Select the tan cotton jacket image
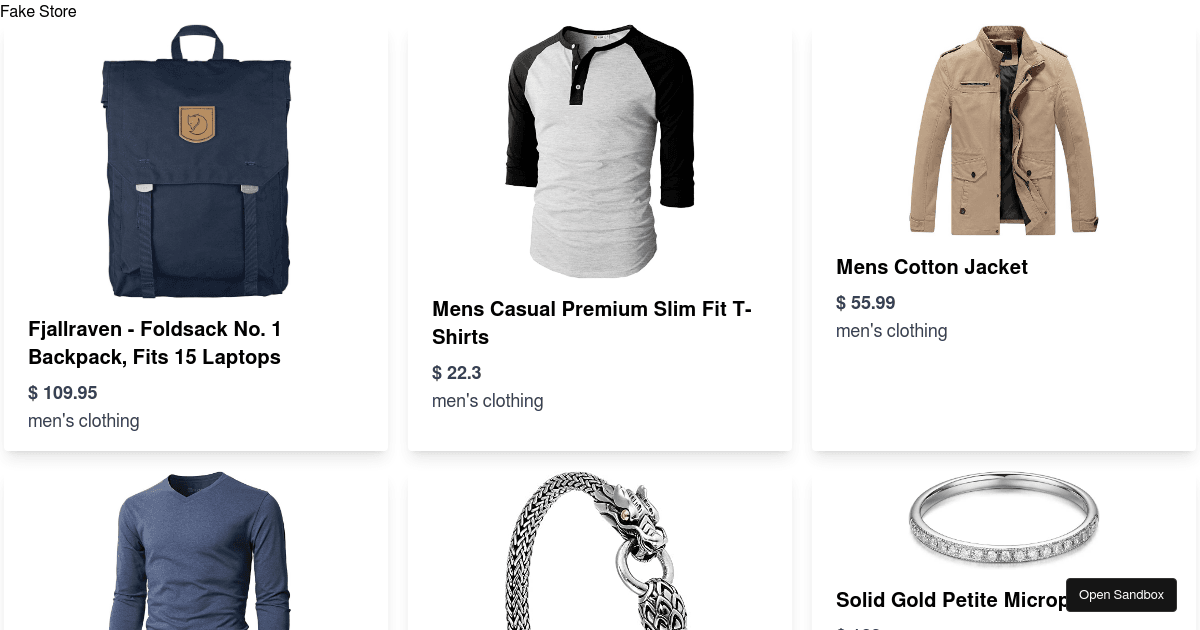 (1003, 130)
